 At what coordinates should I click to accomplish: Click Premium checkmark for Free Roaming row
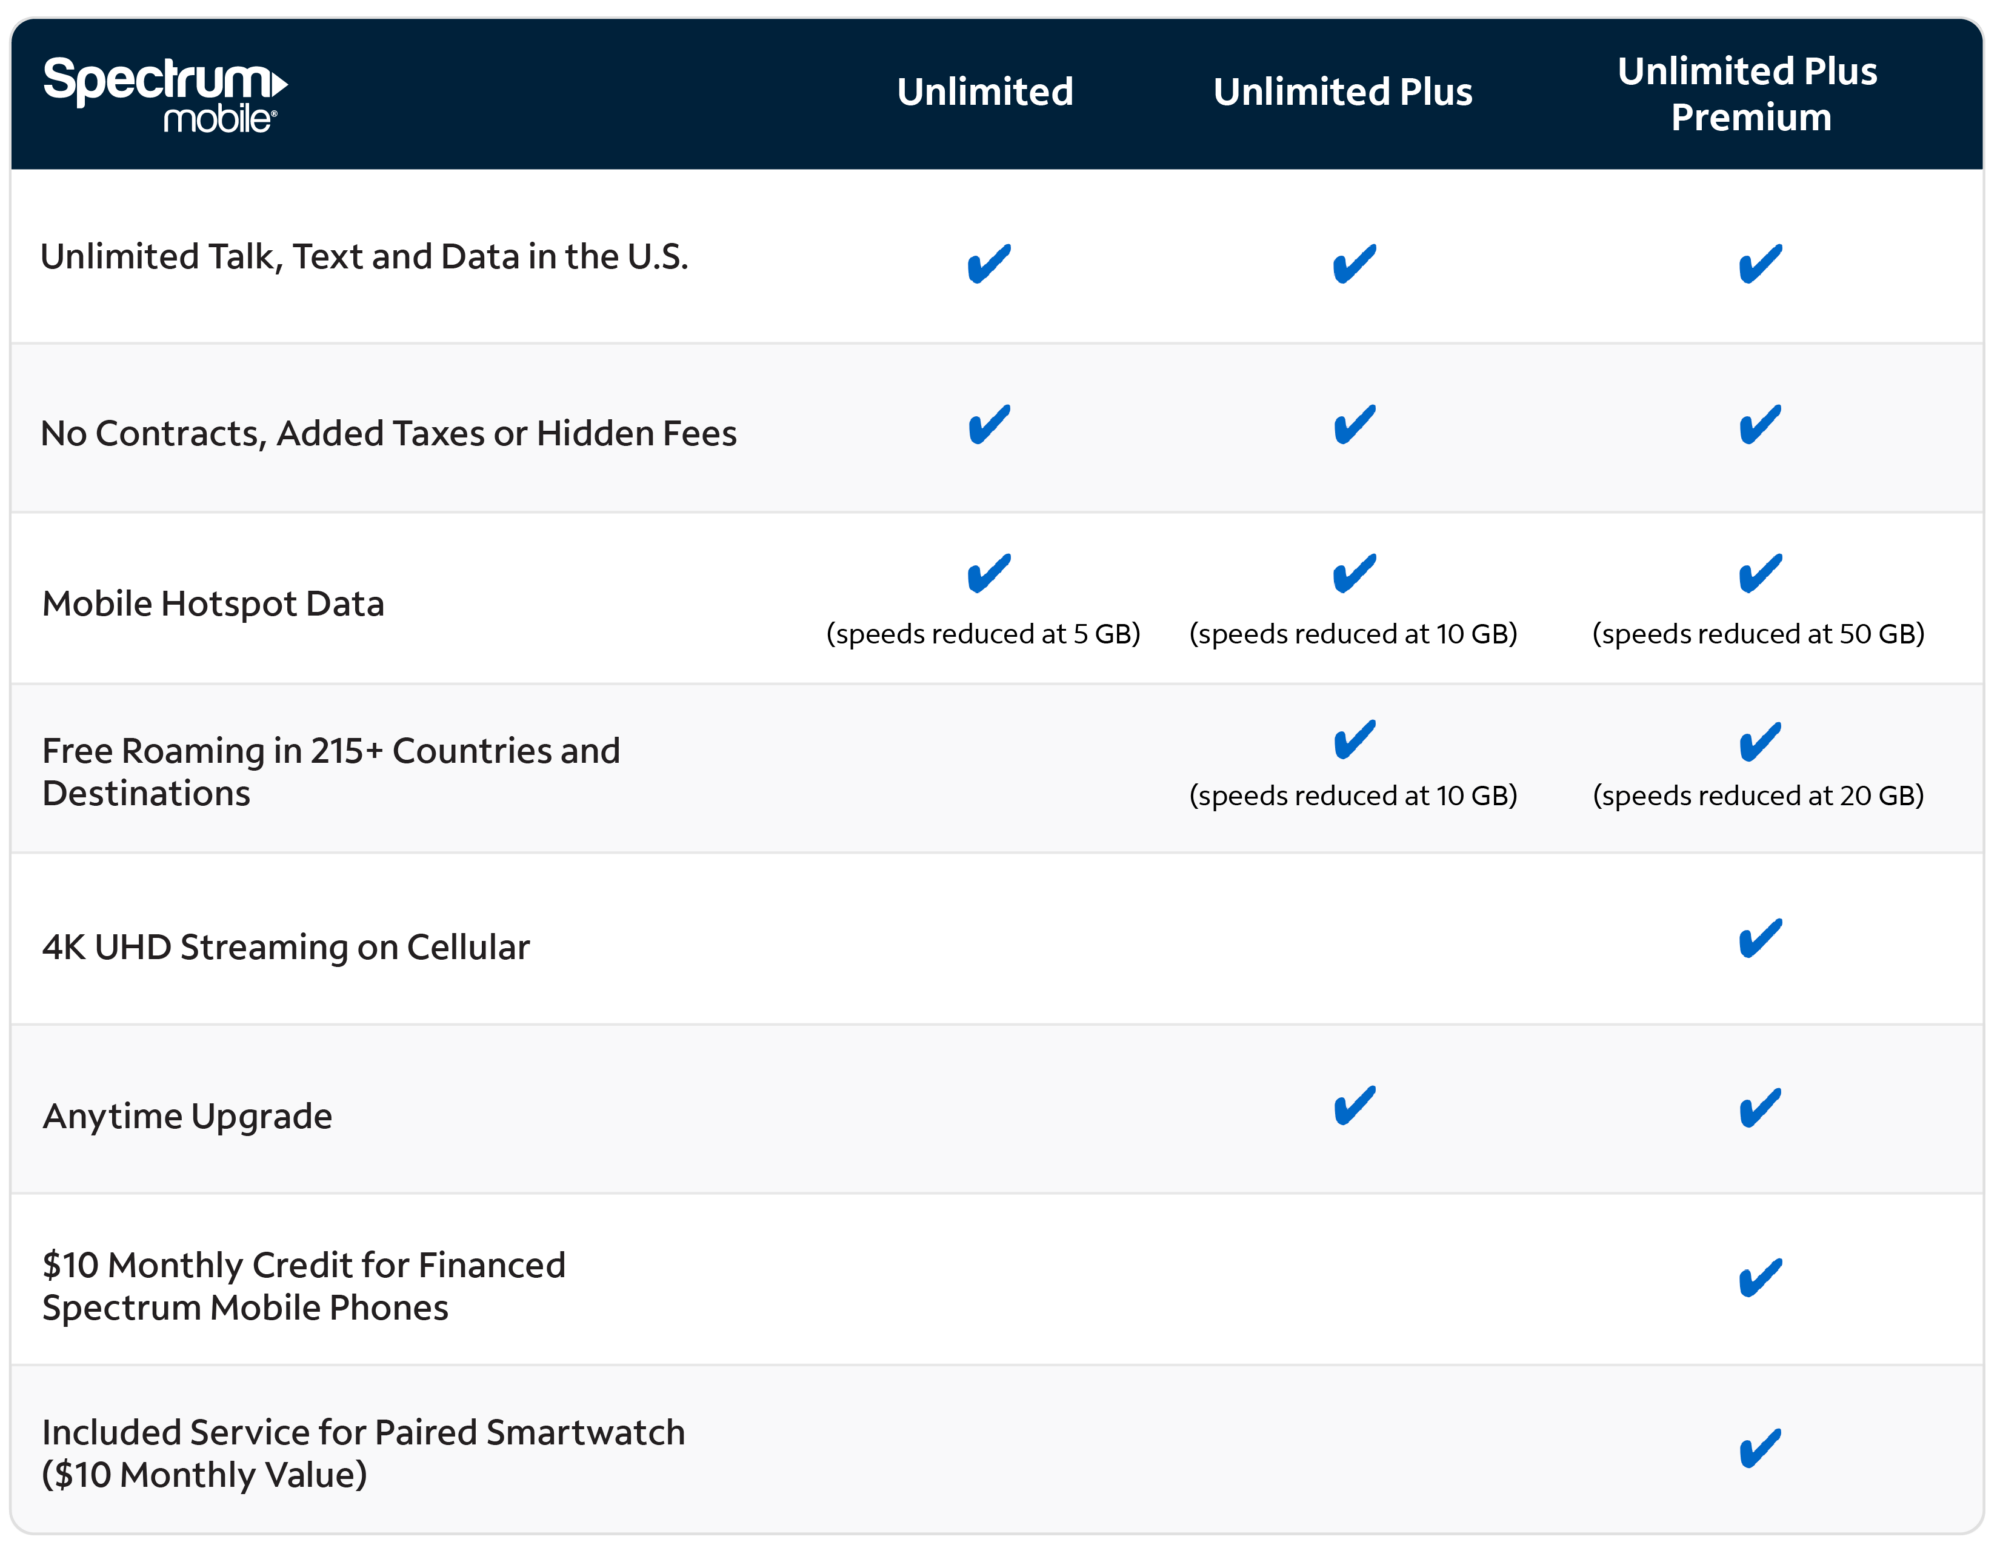click(x=1760, y=742)
